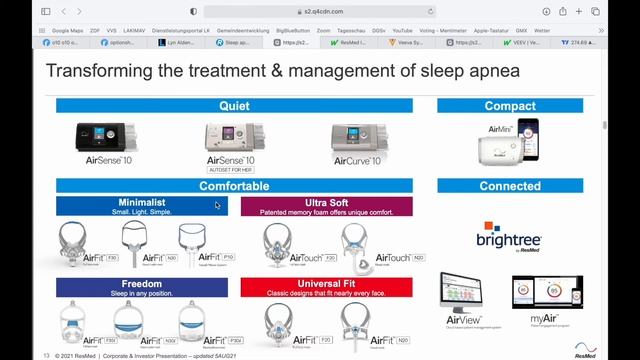Click the AirCurve 10 device image
The width and height of the screenshot is (640, 360).
[x=359, y=138]
